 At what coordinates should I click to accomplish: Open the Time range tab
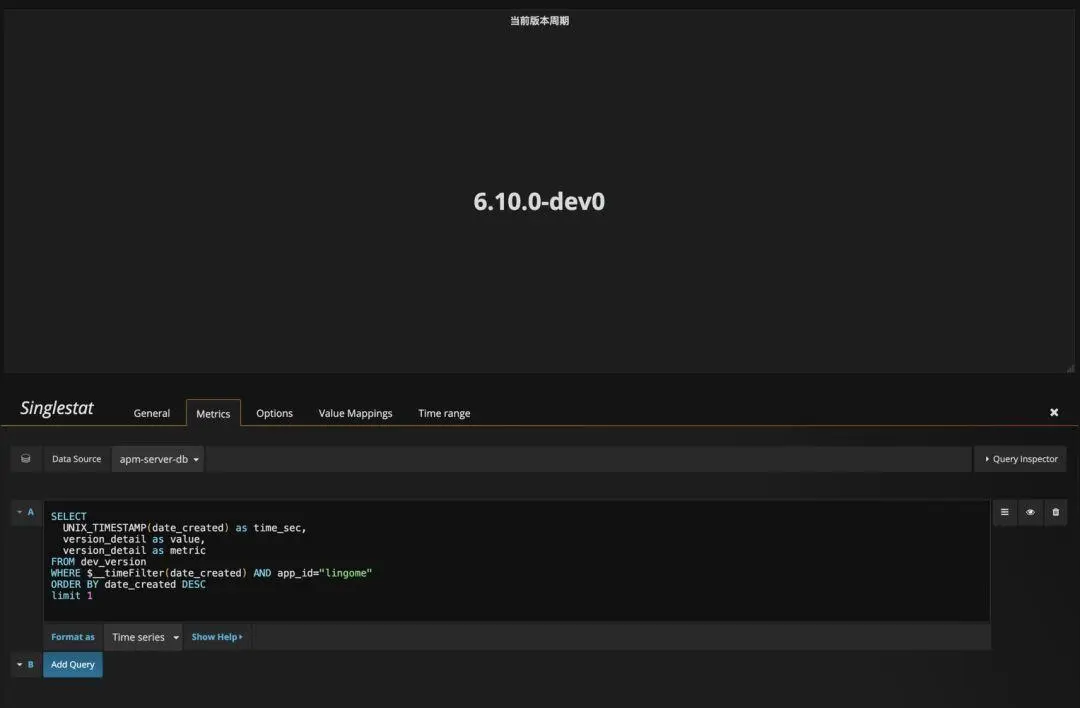(444, 413)
